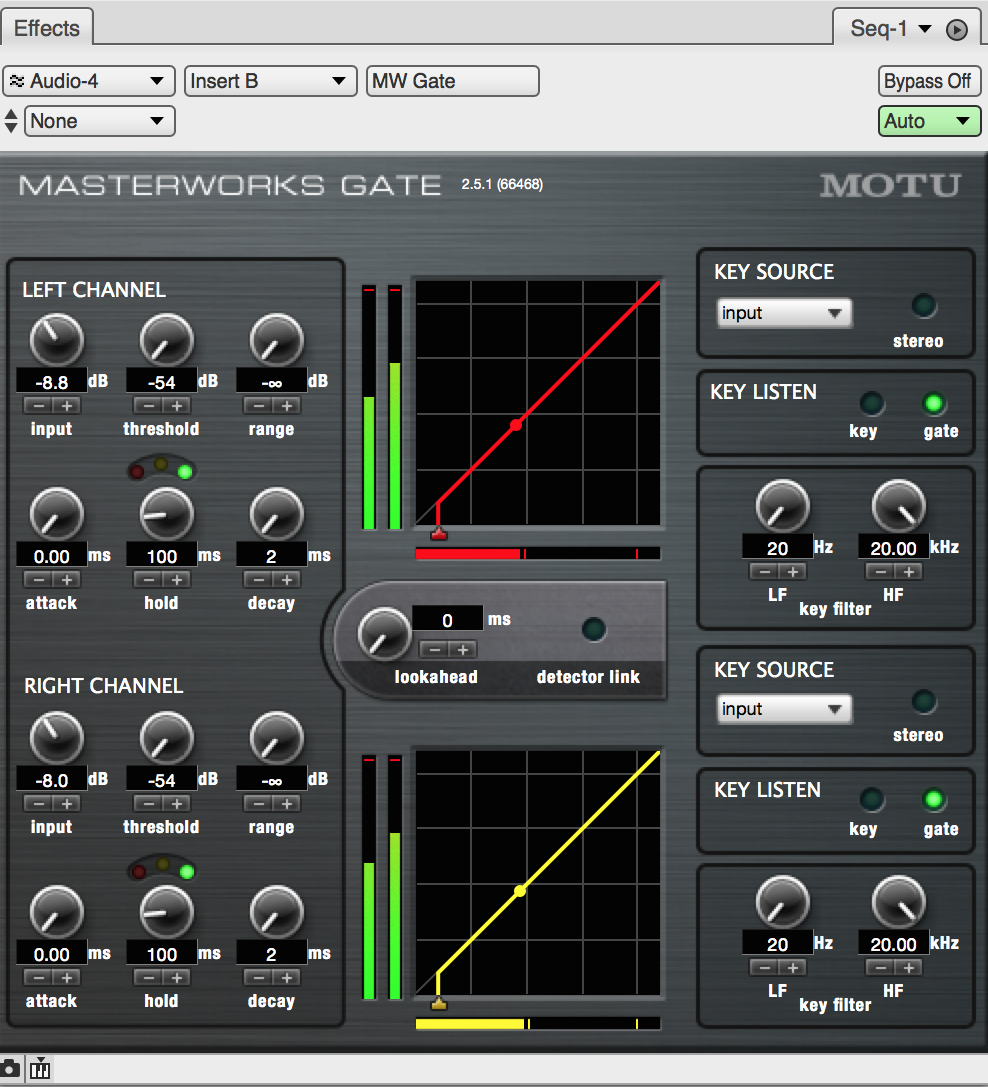Click the up-down preset stepper arrows beside None
The height and width of the screenshot is (1087, 988).
(10, 121)
